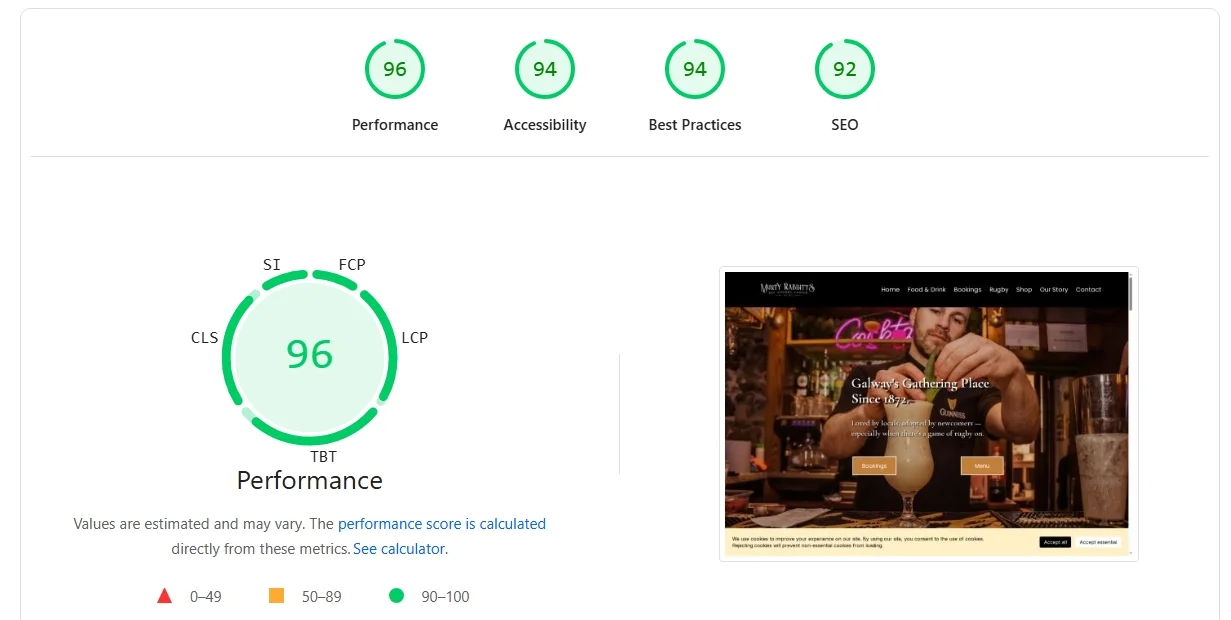This screenshot has height=620, width=1231.
Task: Click the large central 96 performance gauge
Action: 309,355
